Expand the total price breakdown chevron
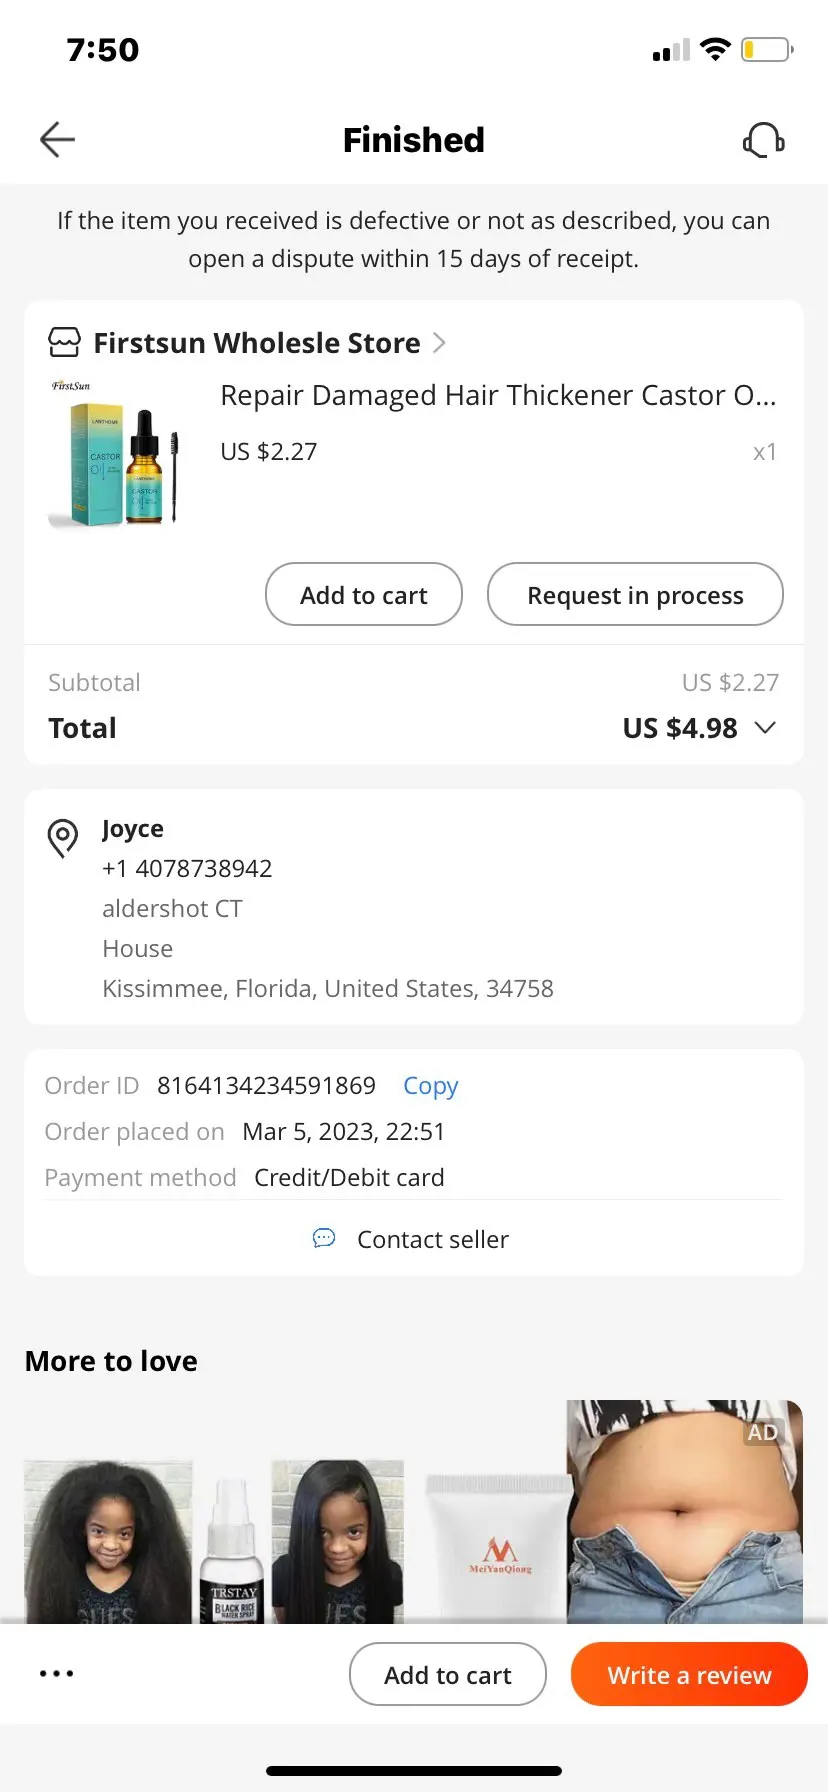Image resolution: width=828 pixels, height=1792 pixels. click(765, 728)
